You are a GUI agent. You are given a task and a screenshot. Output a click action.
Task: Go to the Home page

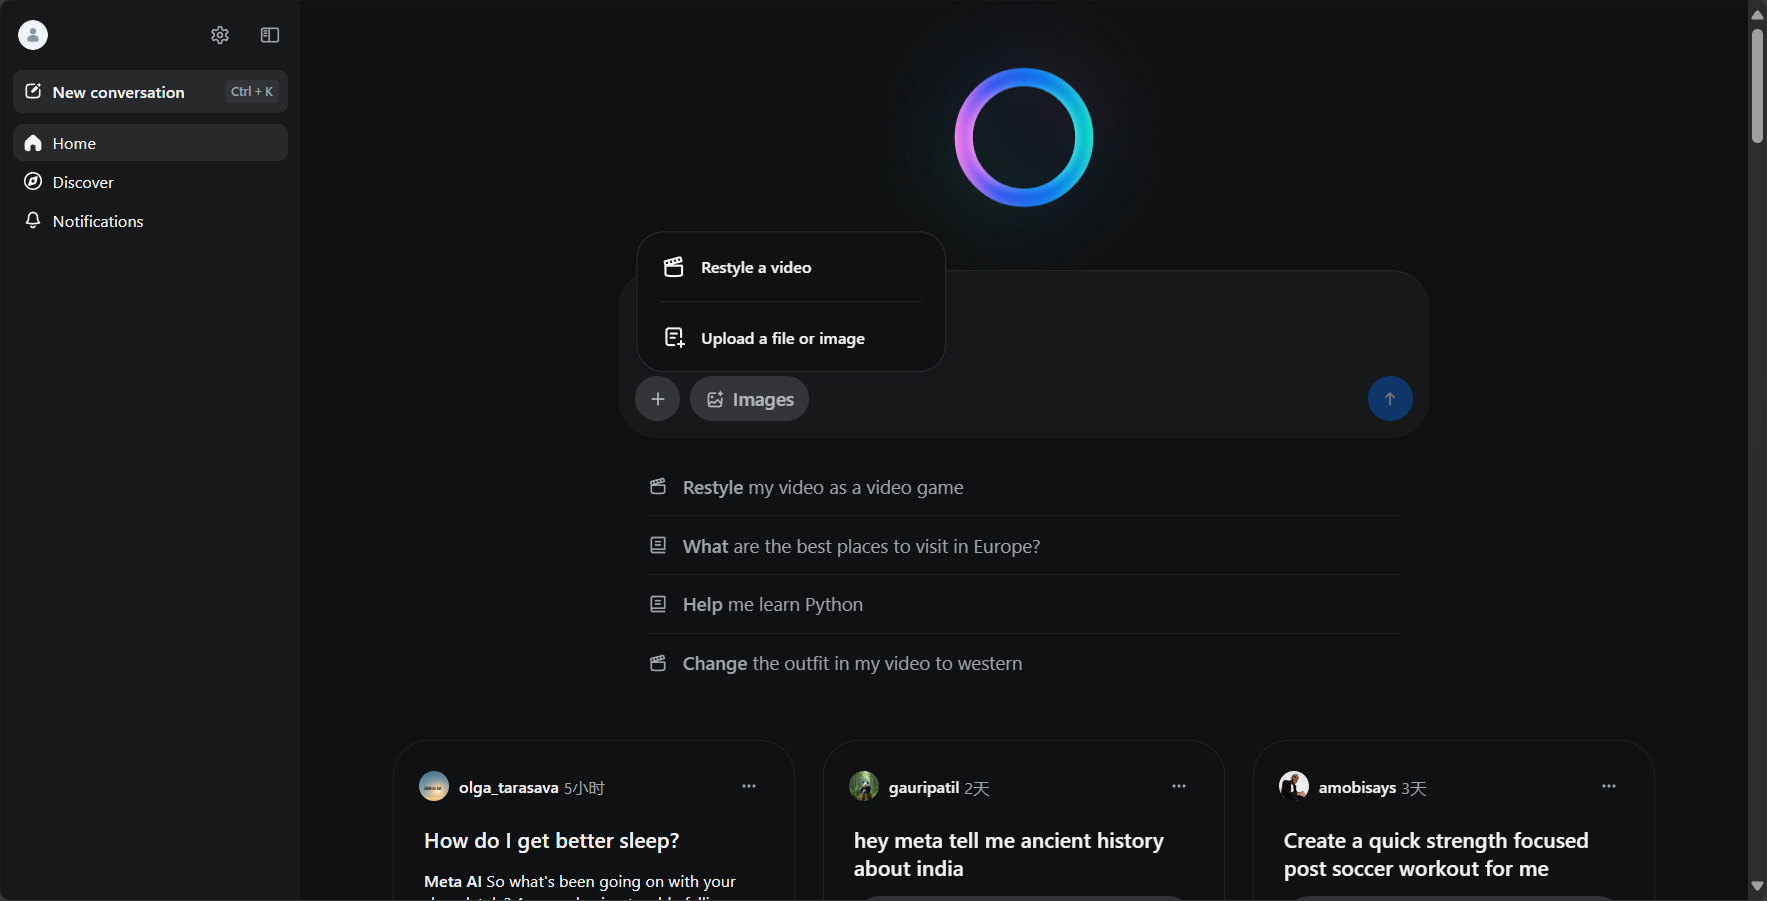click(150, 143)
